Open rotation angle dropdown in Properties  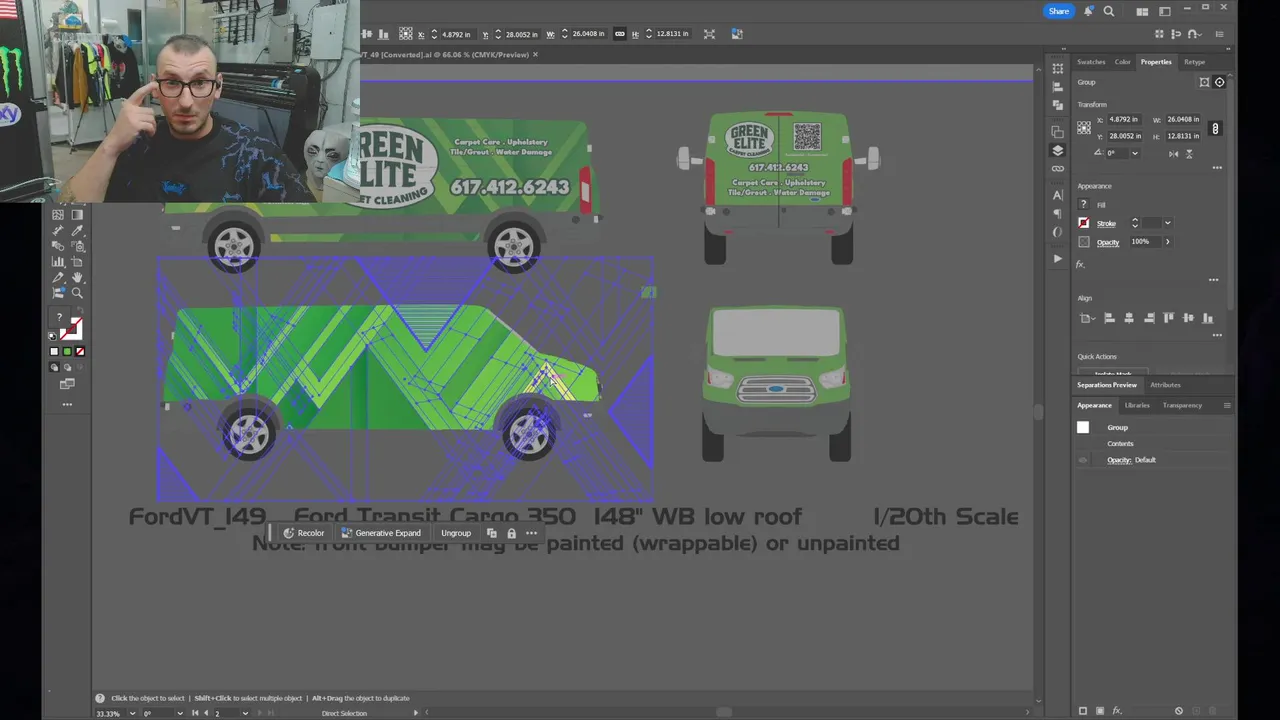pos(1135,153)
